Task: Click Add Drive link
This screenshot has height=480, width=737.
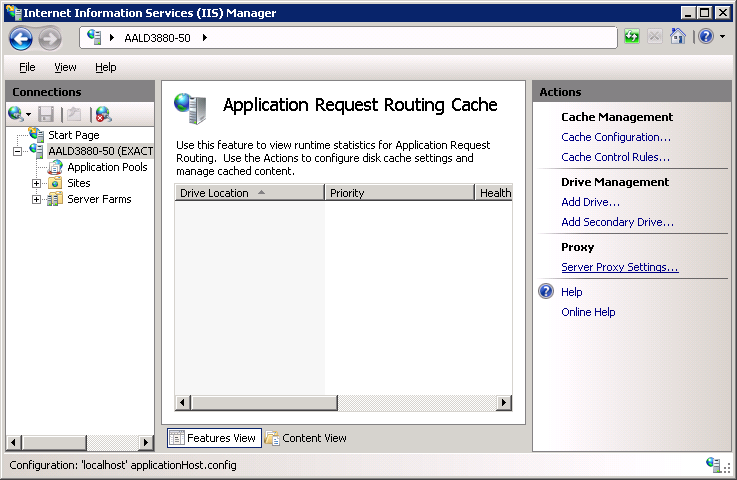Action: [590, 202]
